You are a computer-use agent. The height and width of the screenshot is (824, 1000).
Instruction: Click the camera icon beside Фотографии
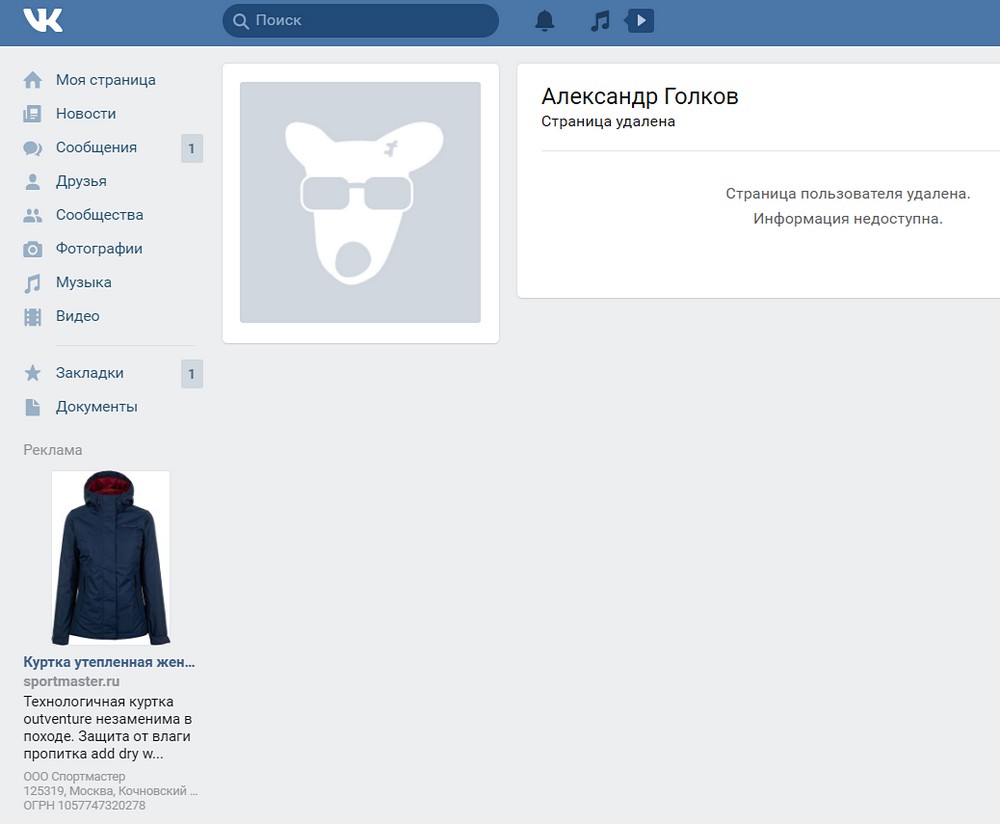[x=33, y=249]
